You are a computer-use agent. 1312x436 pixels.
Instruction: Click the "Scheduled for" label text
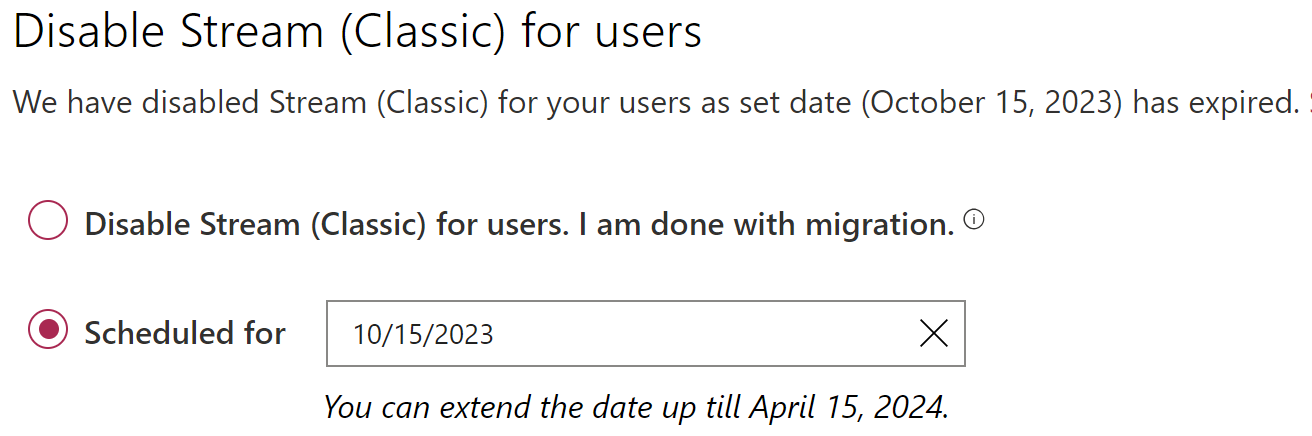pos(185,332)
